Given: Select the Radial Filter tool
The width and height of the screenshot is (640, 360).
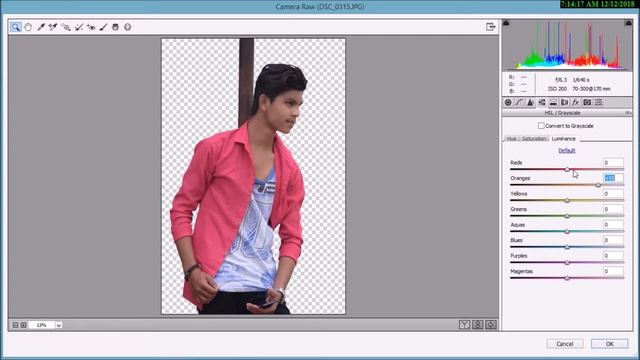Looking at the screenshot, I should tap(128, 27).
